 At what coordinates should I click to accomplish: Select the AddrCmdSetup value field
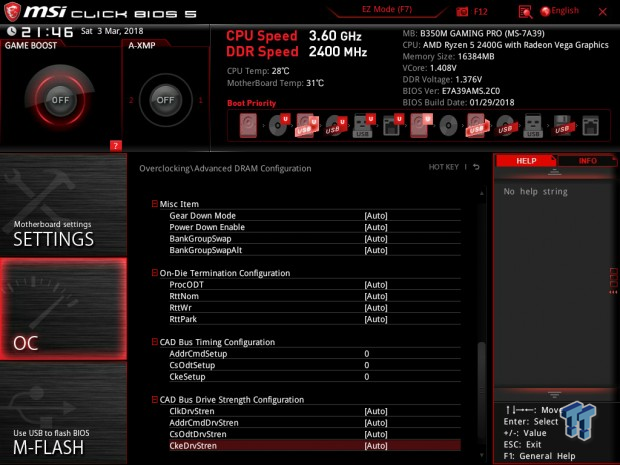tap(367, 353)
